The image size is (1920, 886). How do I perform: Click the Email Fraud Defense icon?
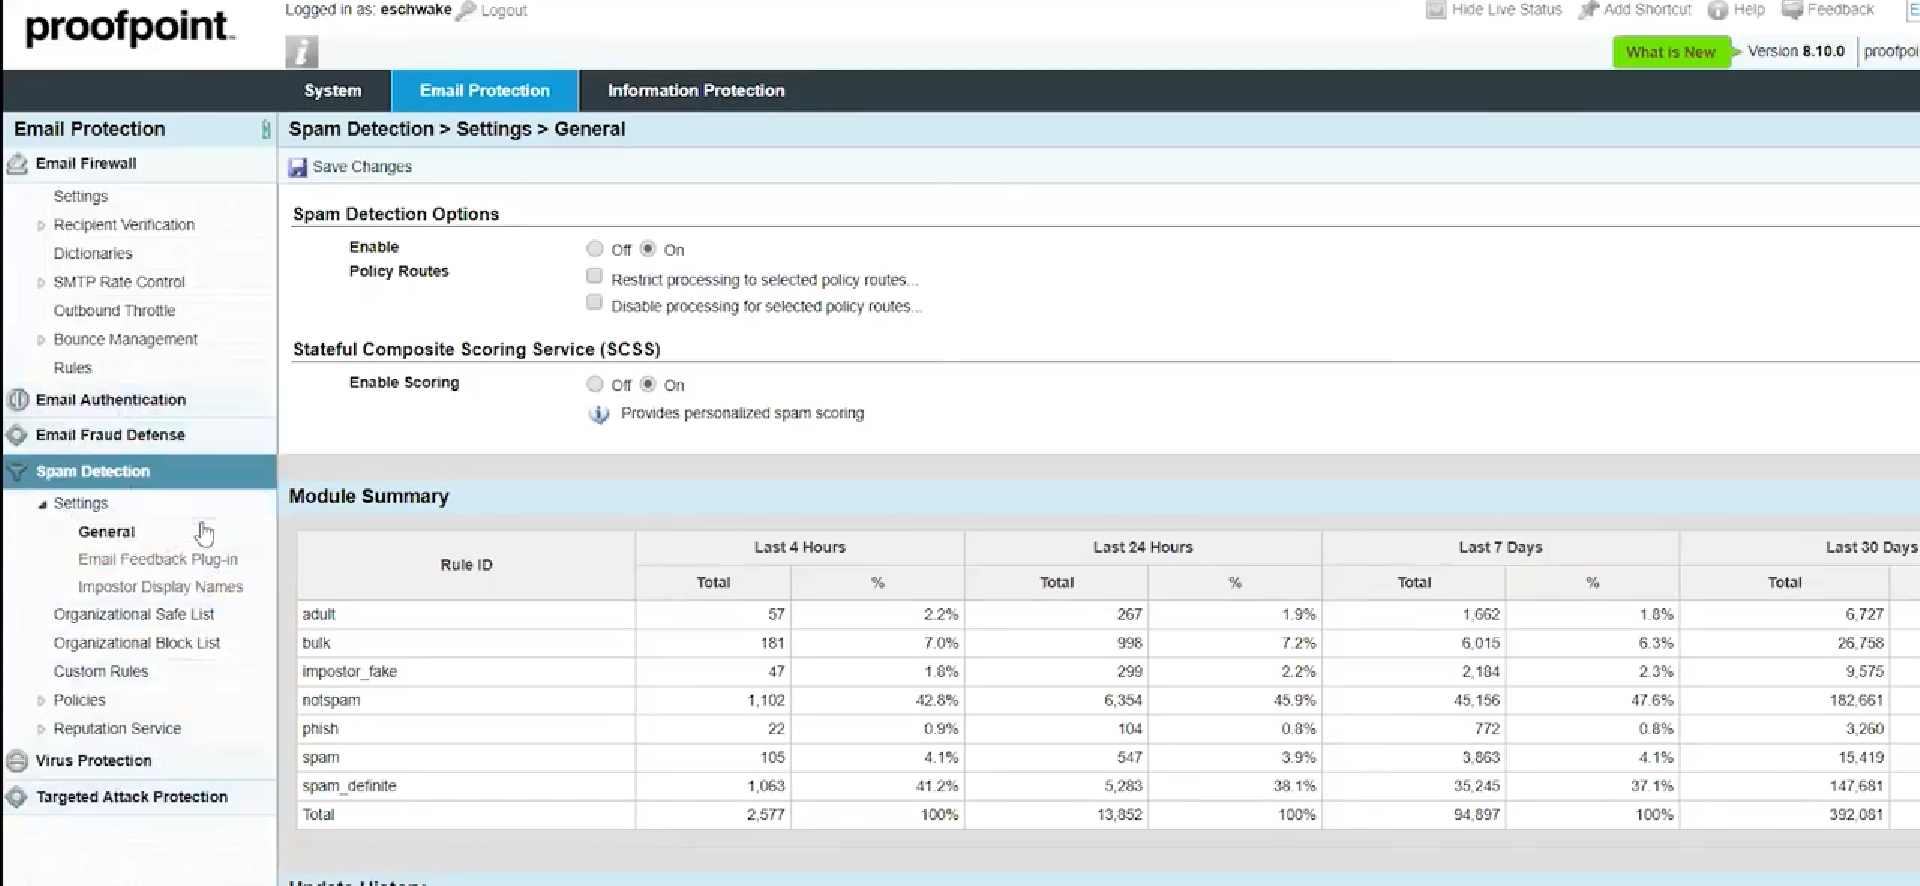pyautogui.click(x=17, y=435)
